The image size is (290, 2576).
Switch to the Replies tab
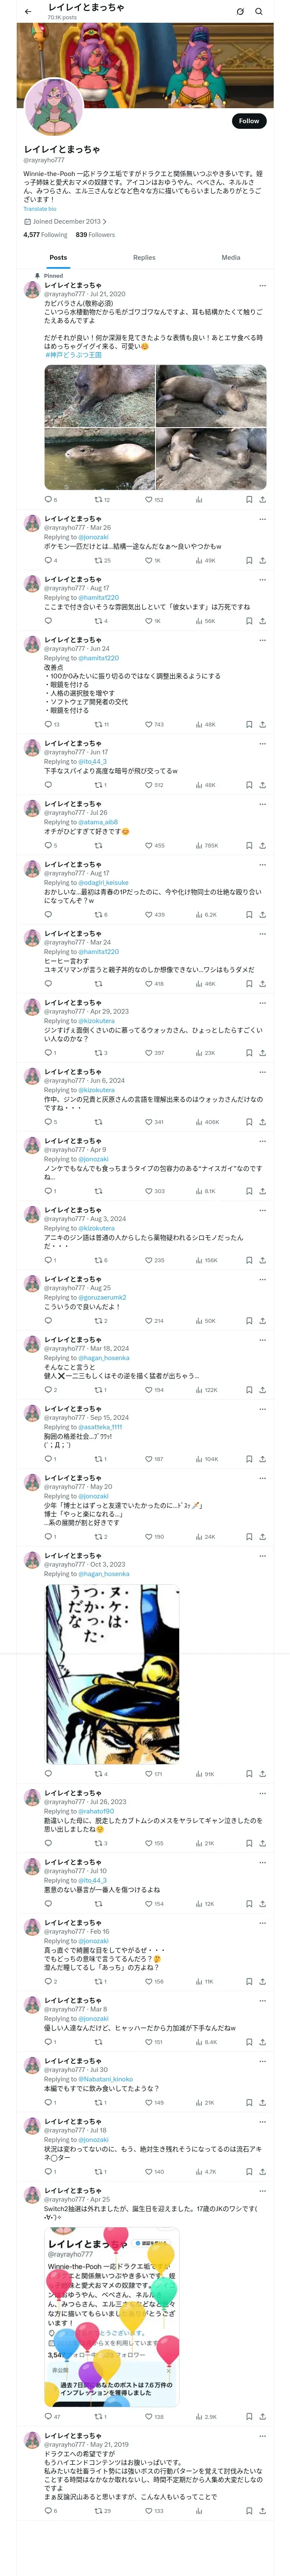[x=144, y=257]
